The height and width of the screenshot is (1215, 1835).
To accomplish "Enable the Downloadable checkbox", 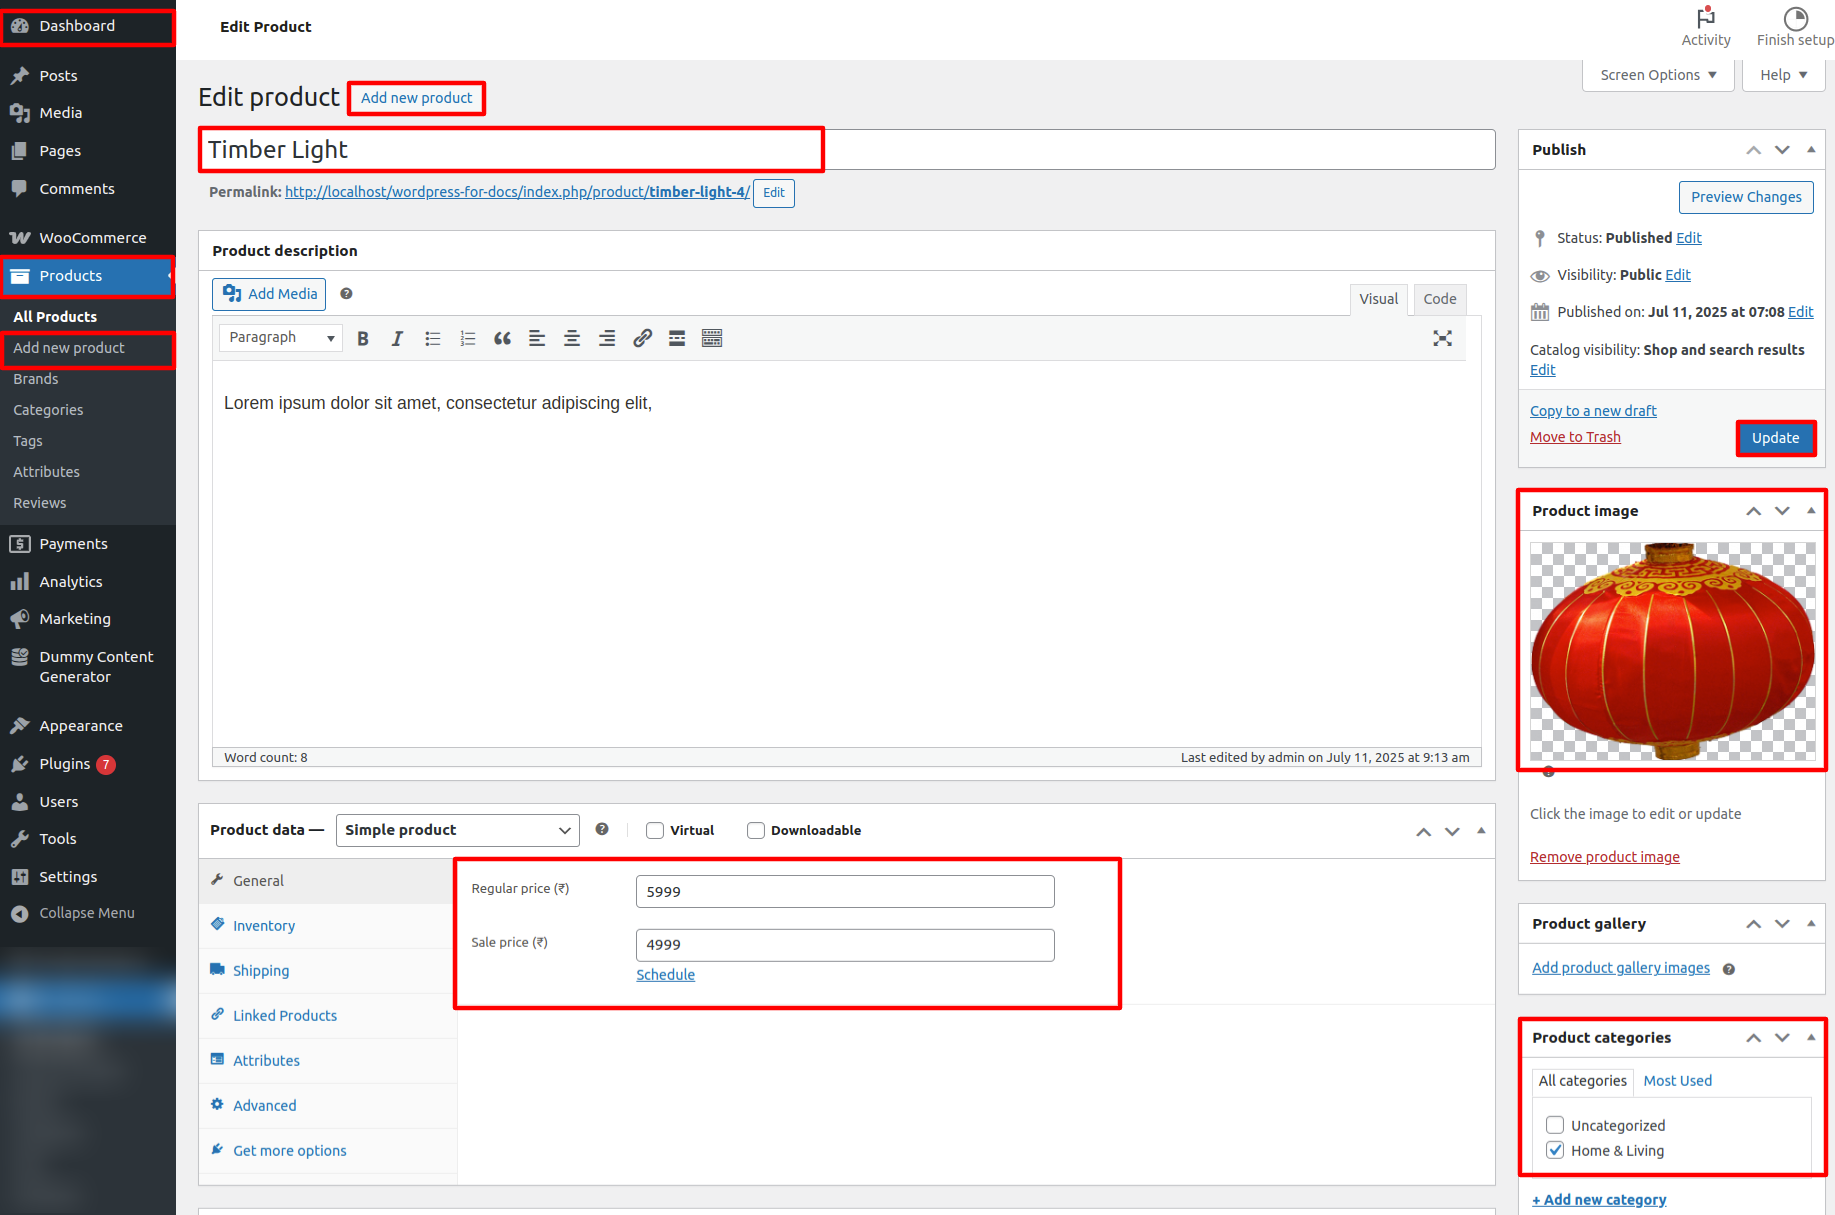I will pyautogui.click(x=756, y=830).
